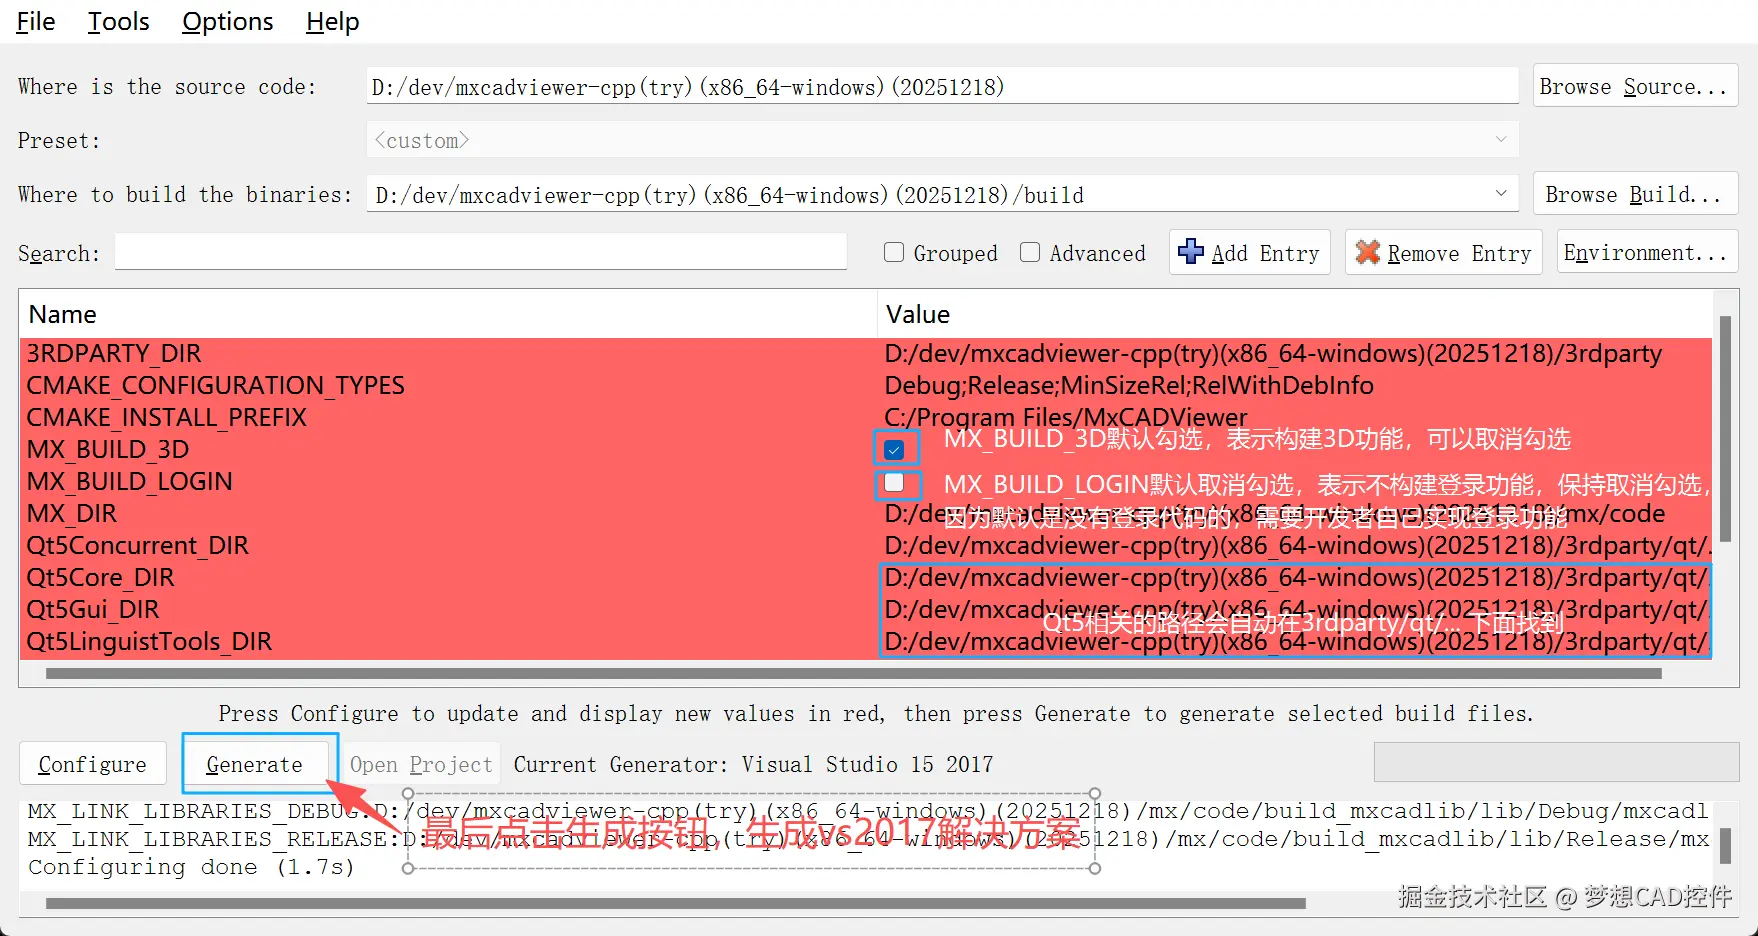The width and height of the screenshot is (1758, 936).
Task: Click the progress bar beside Current Generator
Action: click(1556, 762)
